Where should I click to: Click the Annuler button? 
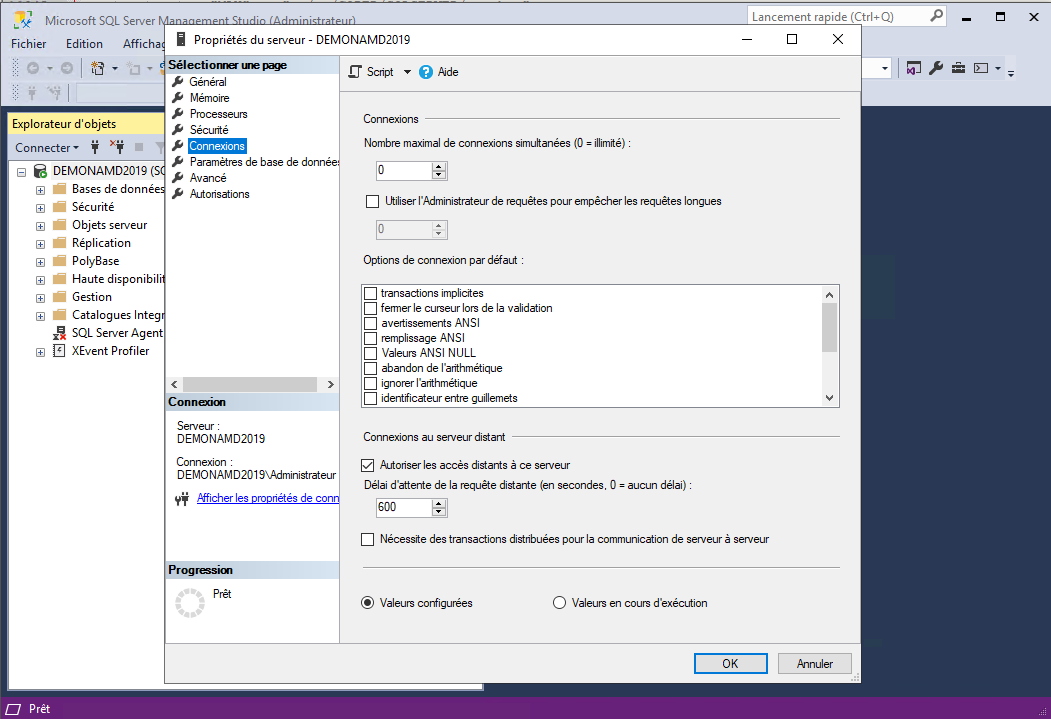814,663
